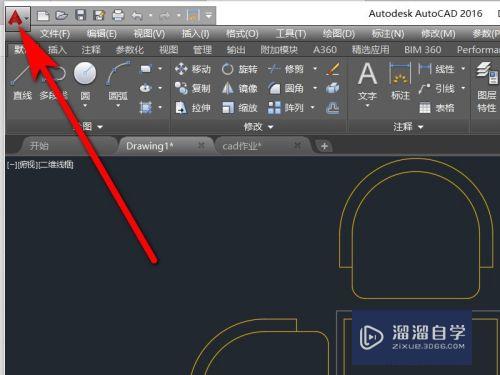Open the 编辑(E) menu
Screen dimensions: 500x375
[102, 34]
